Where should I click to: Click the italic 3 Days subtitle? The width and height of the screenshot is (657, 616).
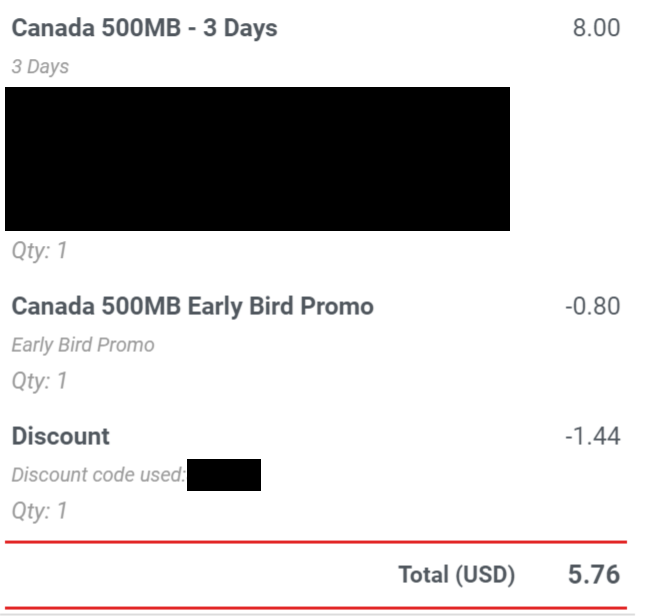click(40, 67)
